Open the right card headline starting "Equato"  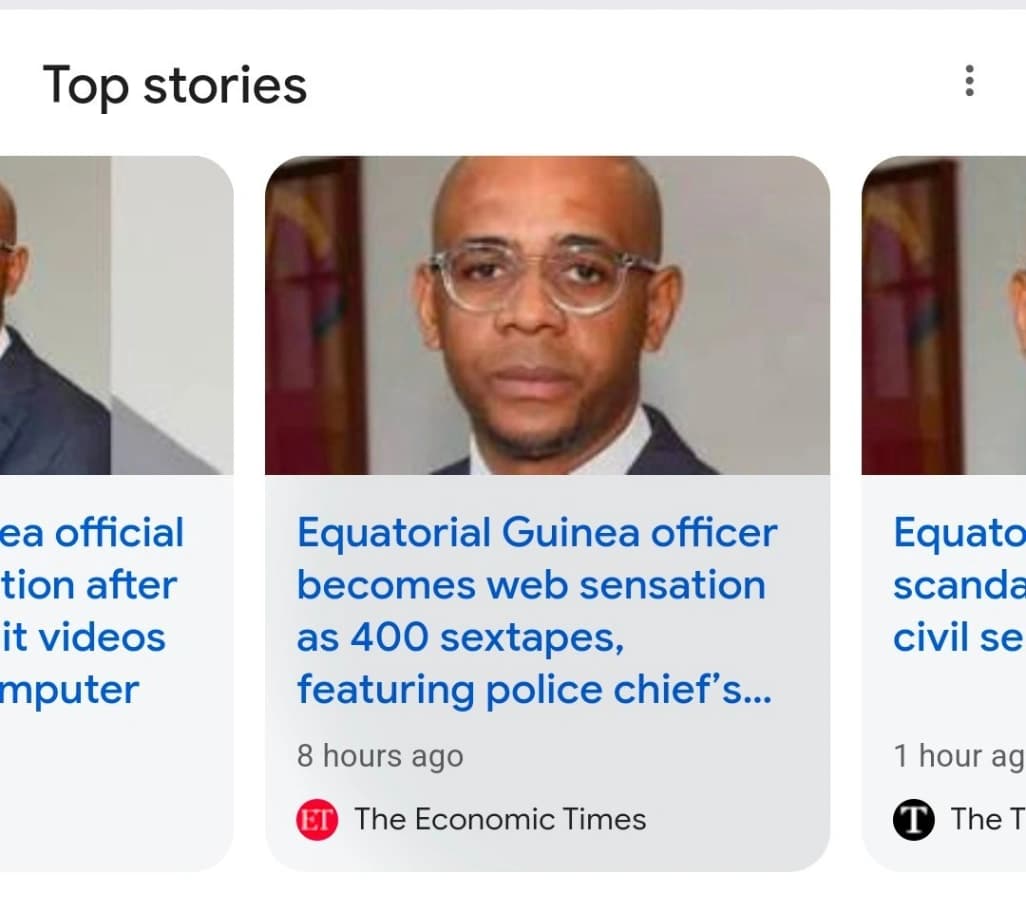[x=958, y=533]
